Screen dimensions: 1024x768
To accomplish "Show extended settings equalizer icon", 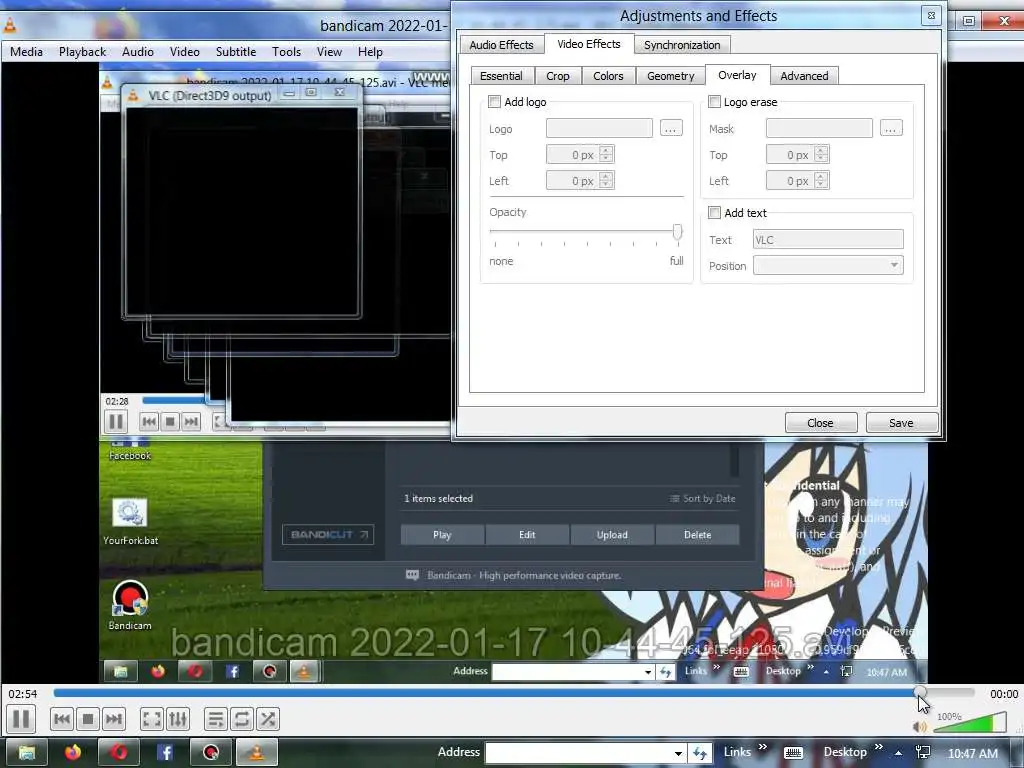I will tap(178, 720).
